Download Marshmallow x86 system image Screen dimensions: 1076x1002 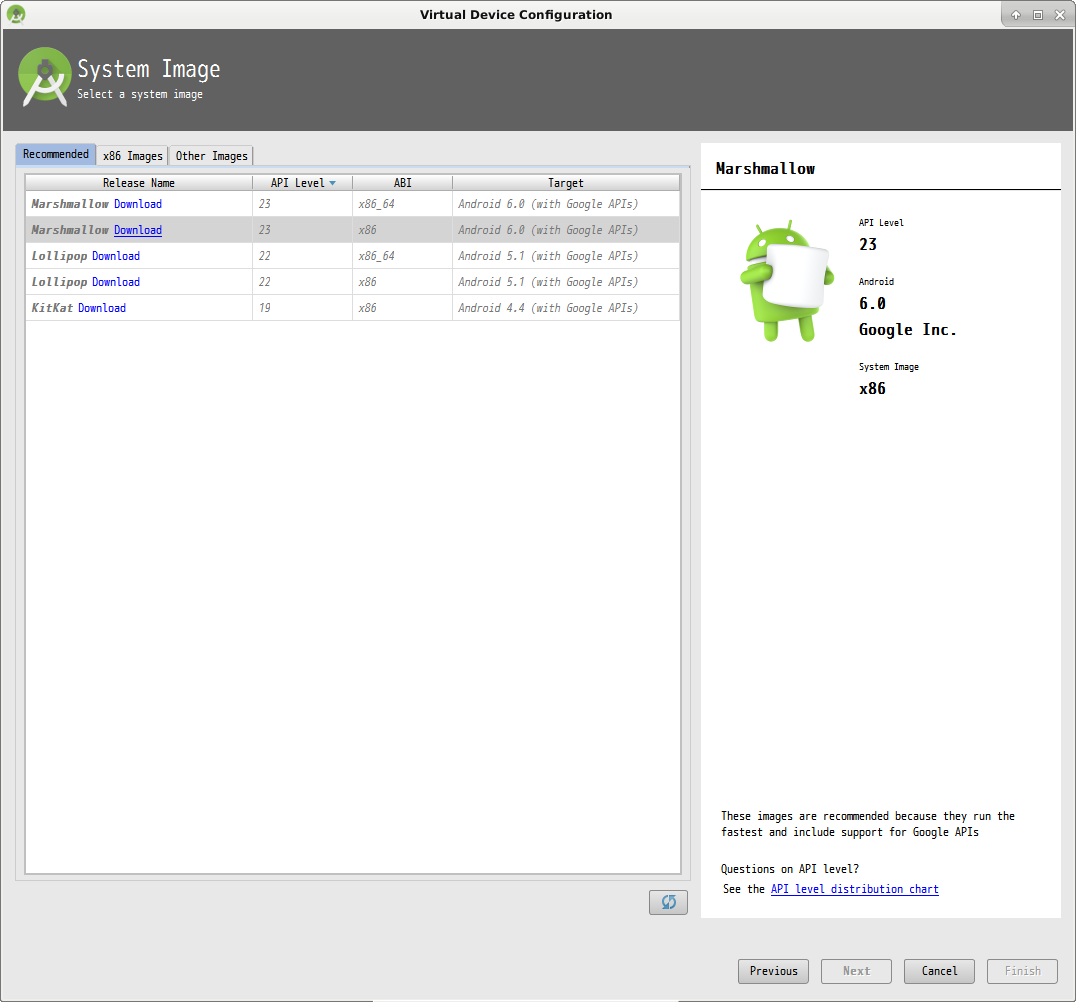pyautogui.click(x=138, y=230)
